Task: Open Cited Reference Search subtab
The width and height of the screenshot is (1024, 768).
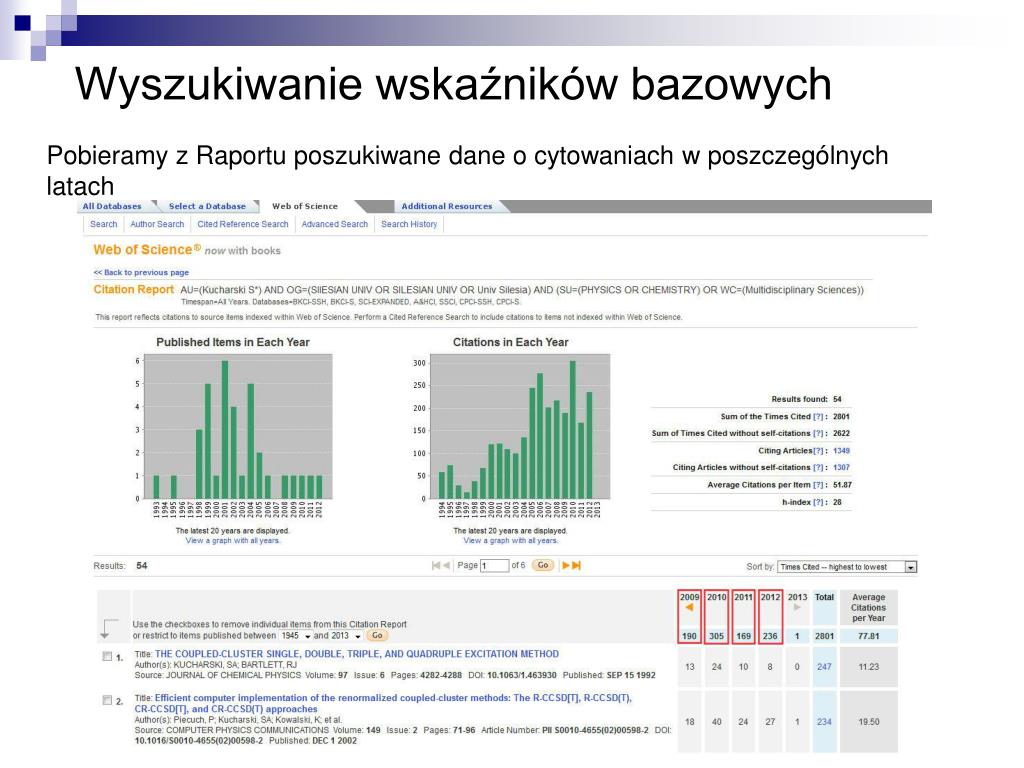Action: (x=243, y=224)
